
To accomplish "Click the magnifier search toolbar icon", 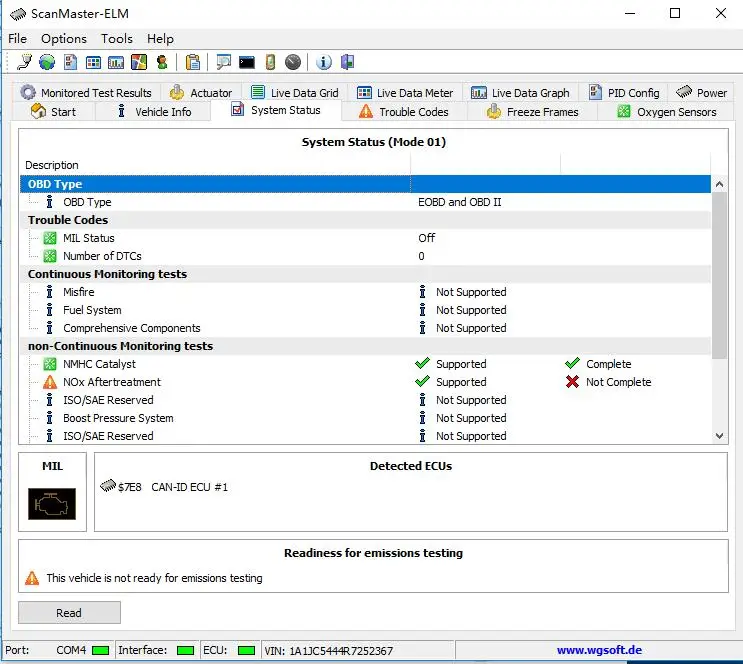I will pyautogui.click(x=223, y=62).
